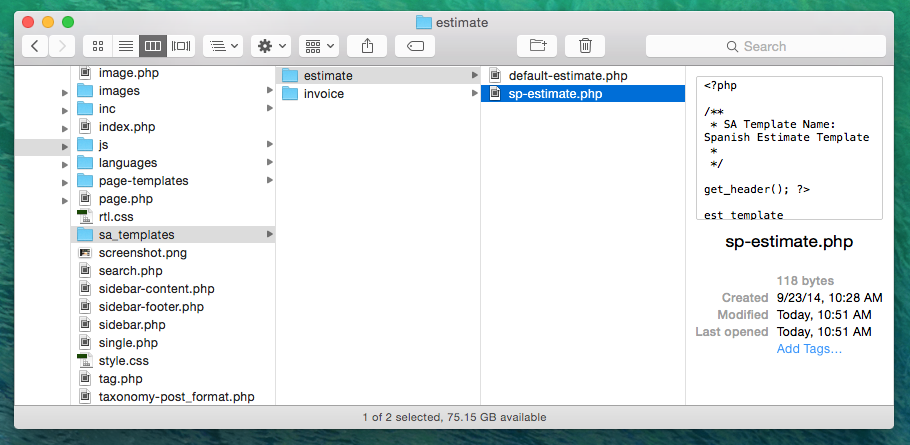This screenshot has width=910, height=445.
Task: Select the estimate folder in second column
Action: pos(378,75)
